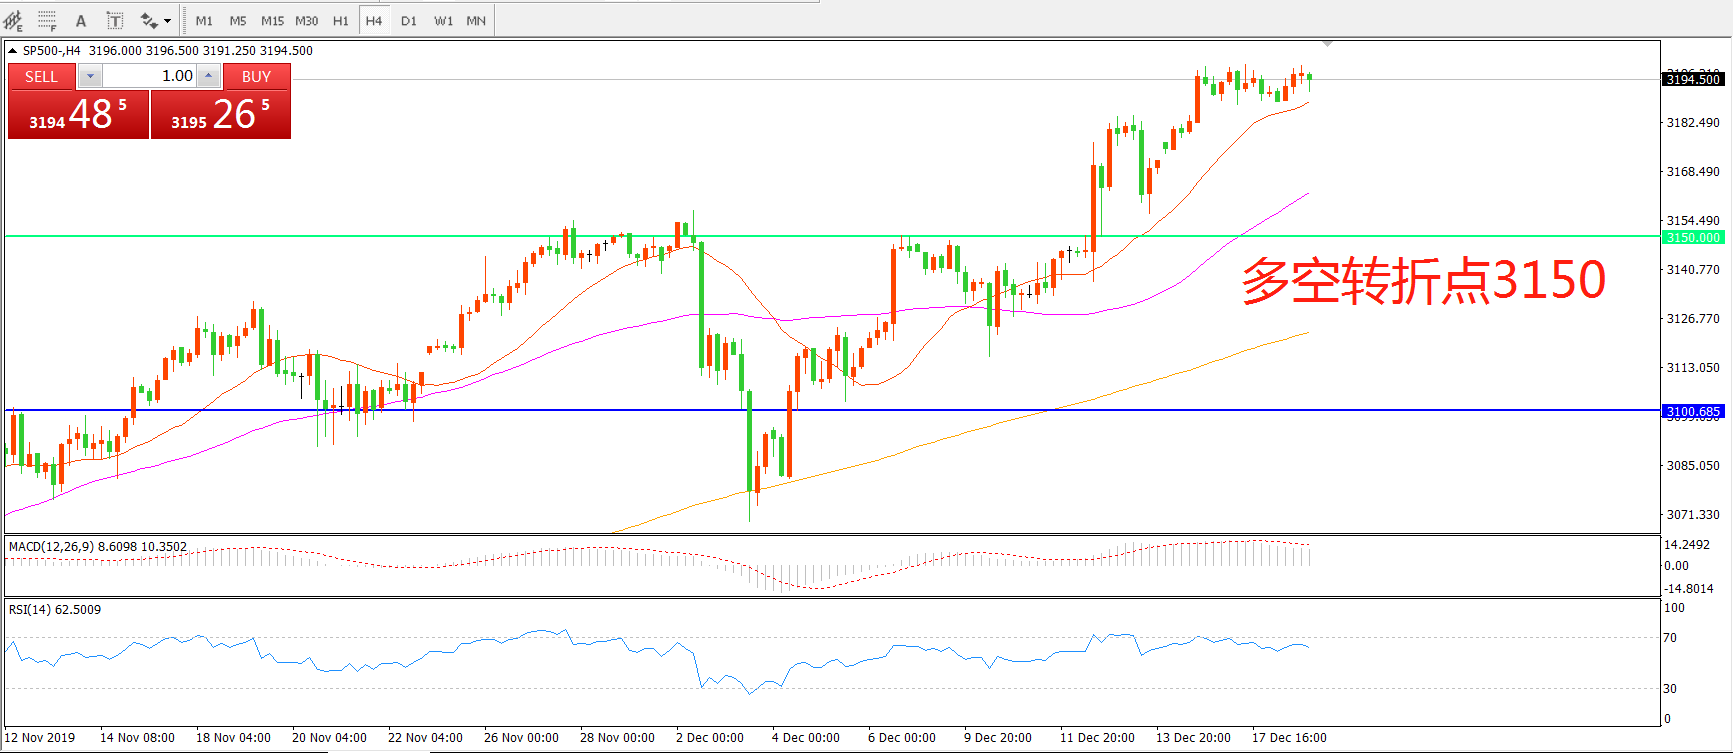Select the D1 daily timeframe
This screenshot has width=1733, height=753.
[408, 20]
